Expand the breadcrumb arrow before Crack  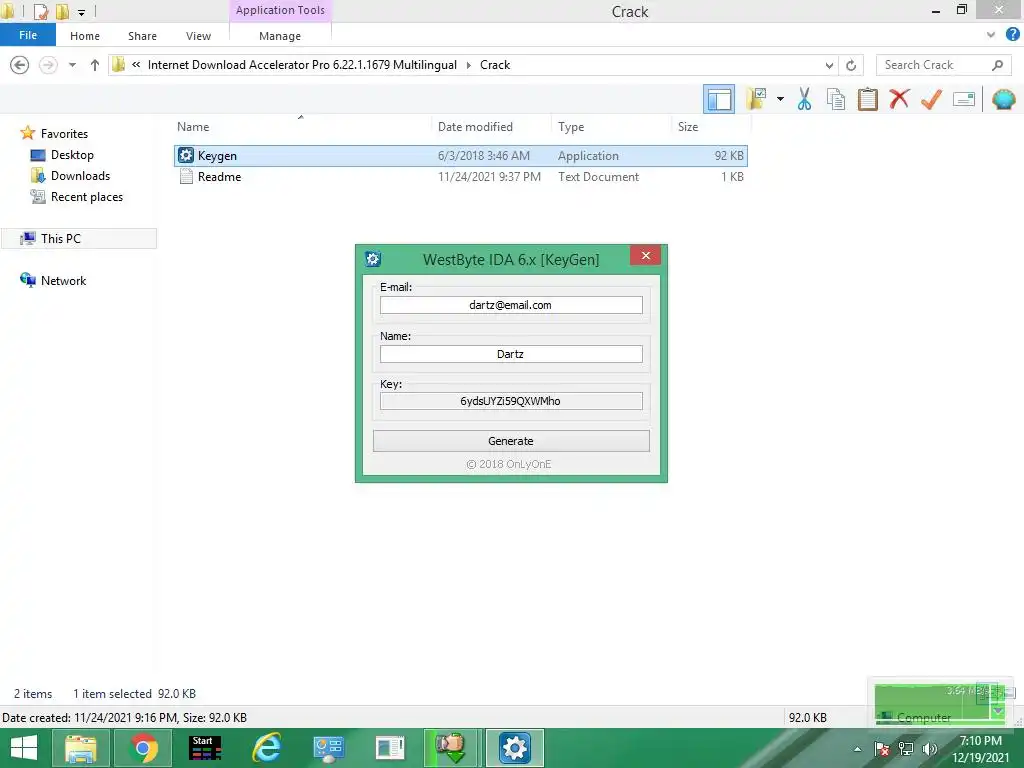coord(469,65)
